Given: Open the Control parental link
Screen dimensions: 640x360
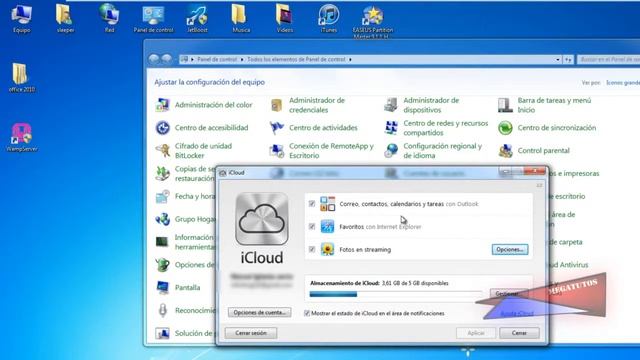Looking at the screenshot, I should click(x=543, y=151).
